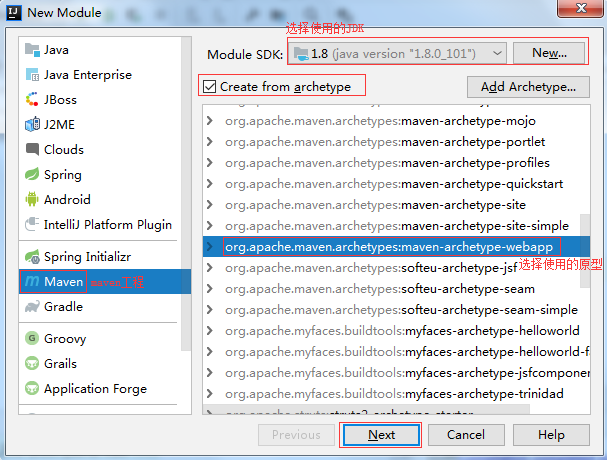Click the Groovy G icon
The height and width of the screenshot is (460, 607).
32,338
